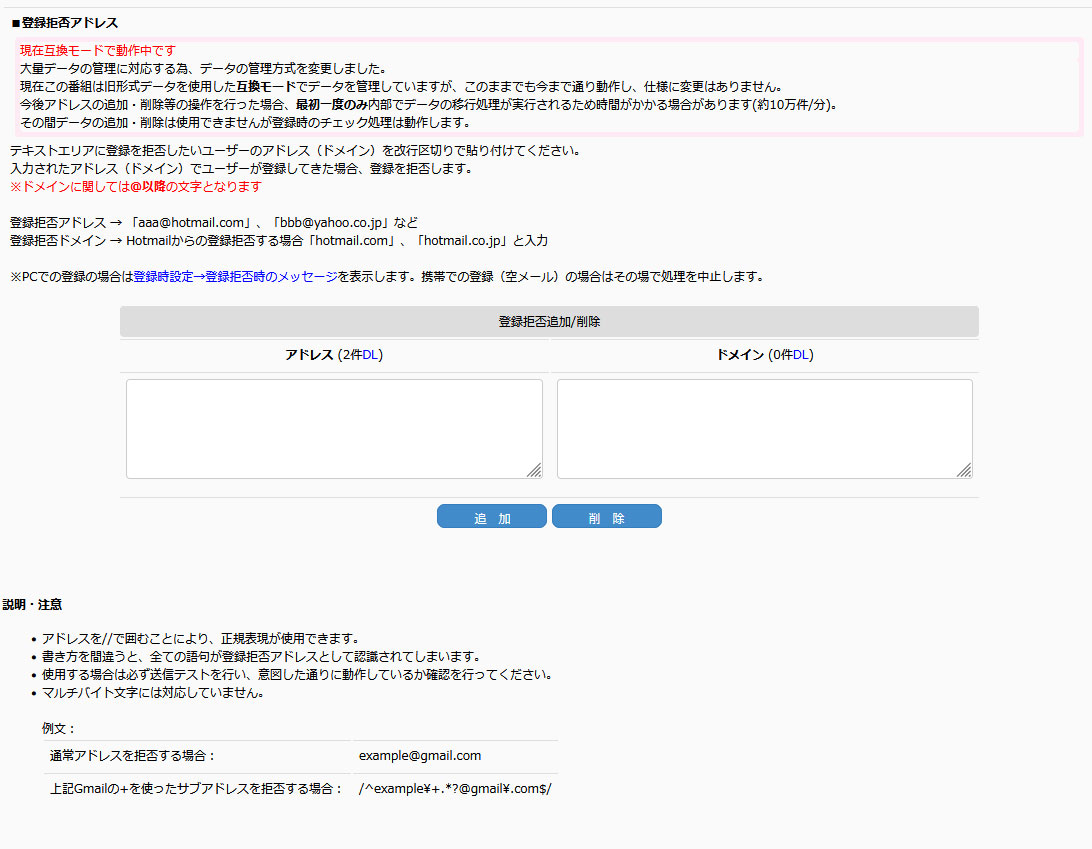Image resolution: width=1092 pixels, height=849 pixels.
Task: Click the アドレス column header
Action: click(x=309, y=355)
